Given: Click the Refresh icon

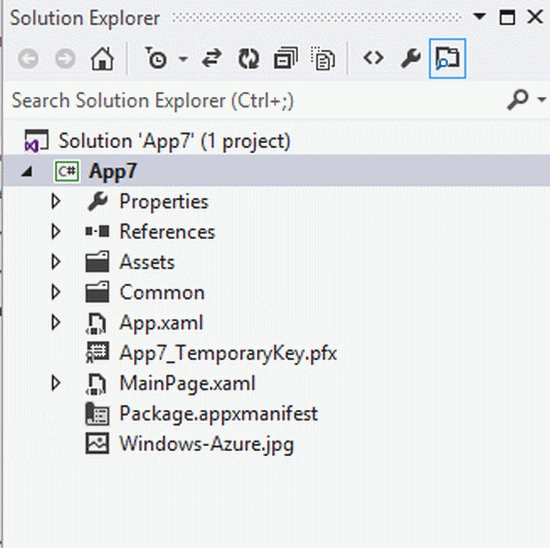Looking at the screenshot, I should pos(249,59).
